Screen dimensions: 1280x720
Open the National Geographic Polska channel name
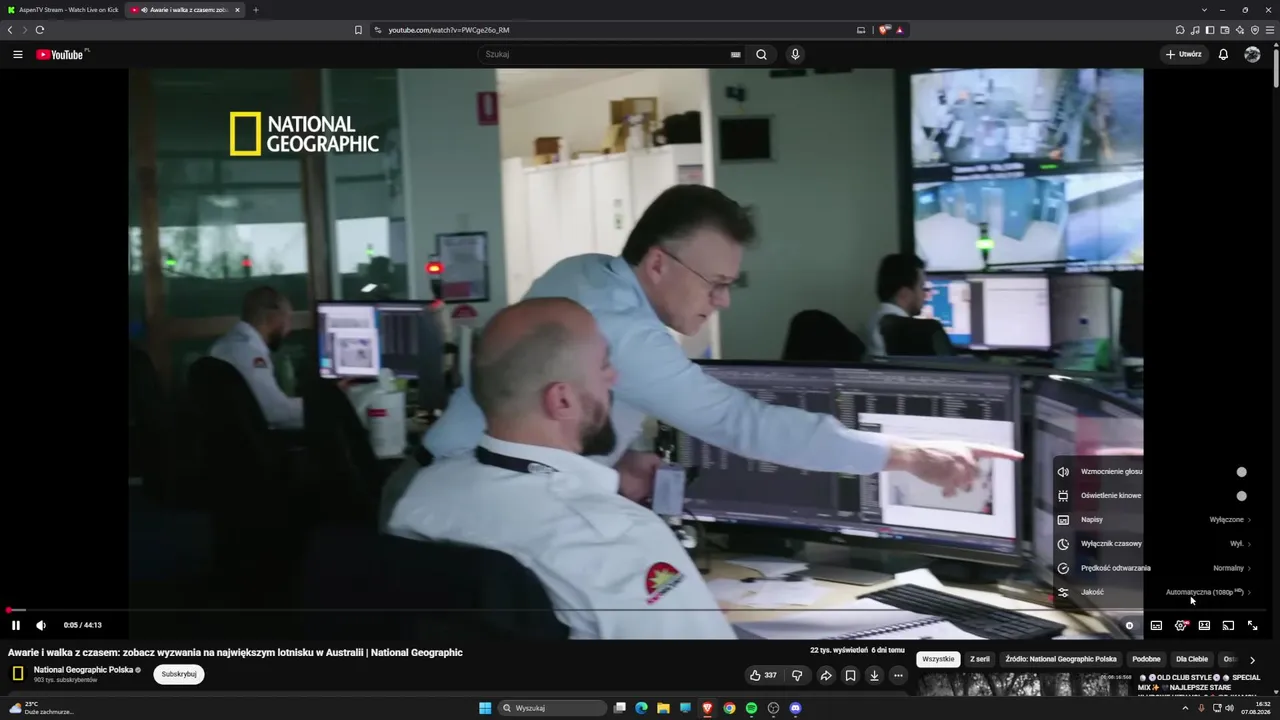[83, 670]
